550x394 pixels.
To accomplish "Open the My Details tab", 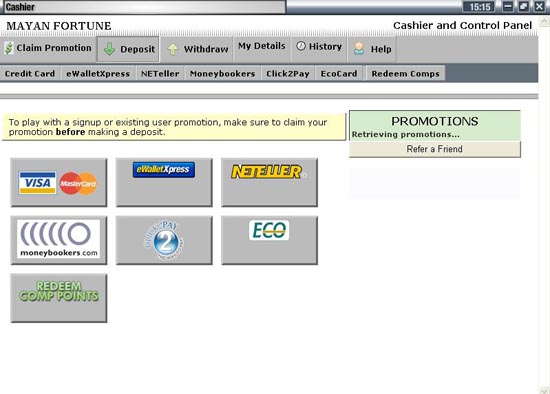I will 262,46.
